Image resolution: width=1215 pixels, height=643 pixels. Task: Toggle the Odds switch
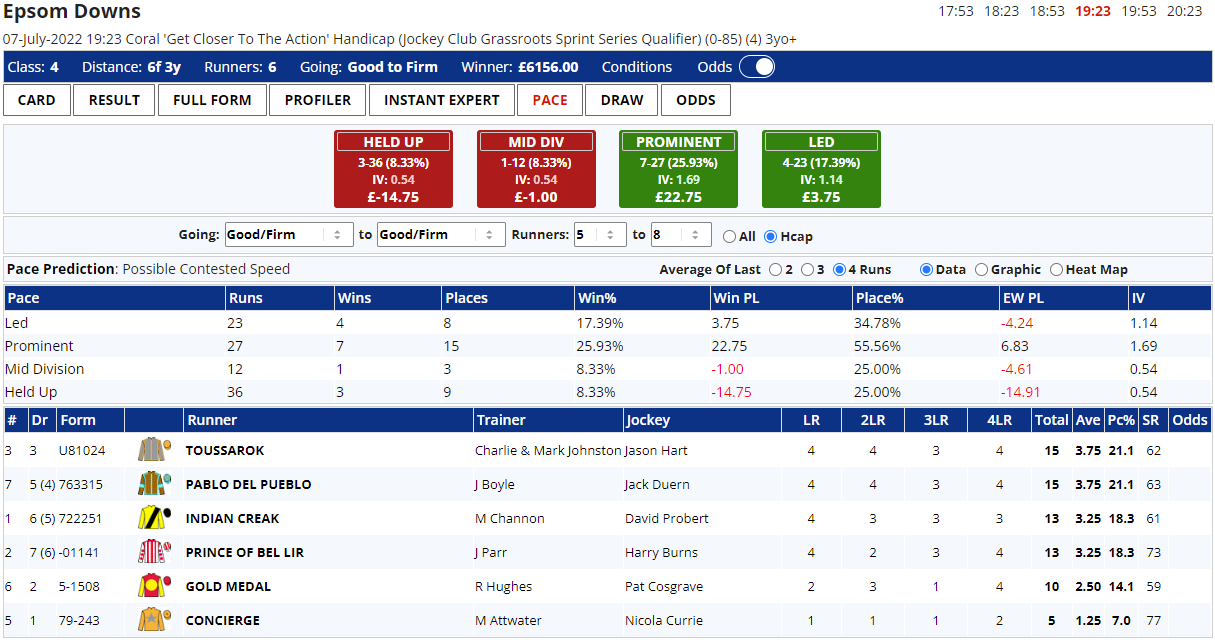pyautogui.click(x=756, y=67)
